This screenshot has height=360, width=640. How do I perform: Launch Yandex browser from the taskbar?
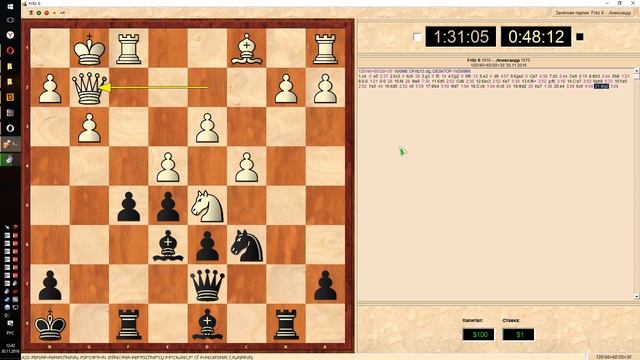pyautogui.click(x=10, y=35)
